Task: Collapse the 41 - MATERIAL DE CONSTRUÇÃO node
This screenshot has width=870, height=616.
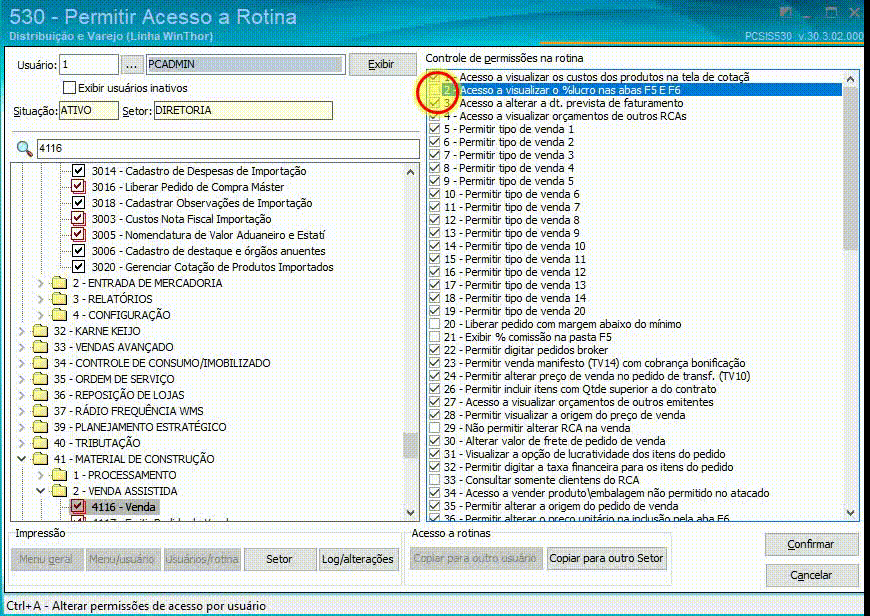Action: 22,459
